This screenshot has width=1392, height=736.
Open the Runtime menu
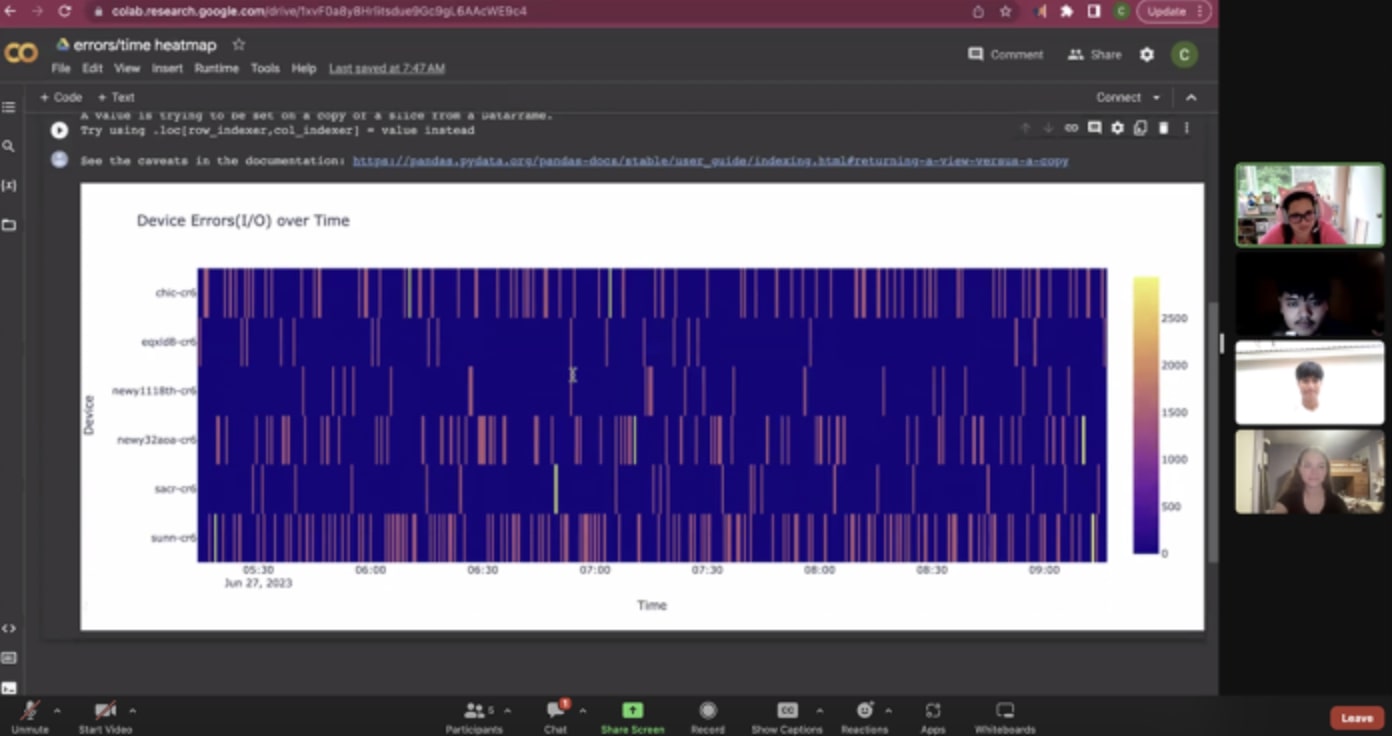click(x=216, y=69)
